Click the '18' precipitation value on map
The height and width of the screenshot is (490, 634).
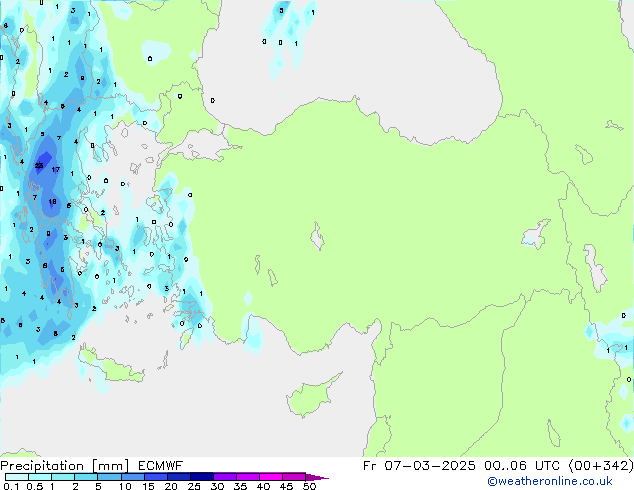pyautogui.click(x=52, y=202)
